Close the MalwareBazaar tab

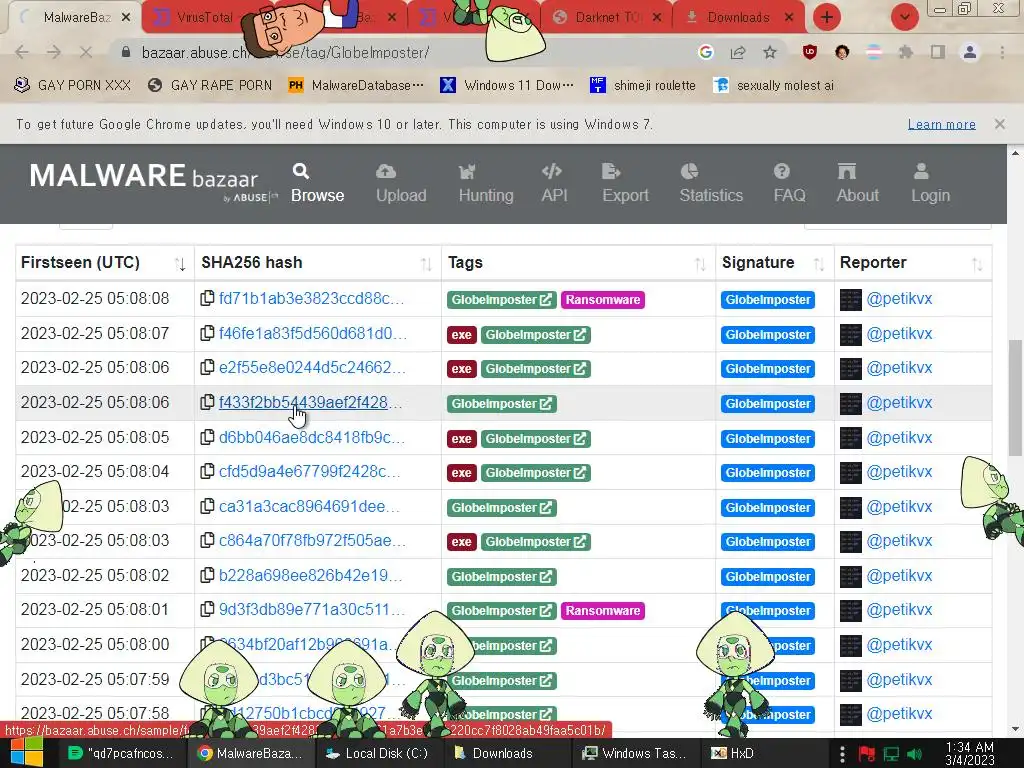pos(126,18)
